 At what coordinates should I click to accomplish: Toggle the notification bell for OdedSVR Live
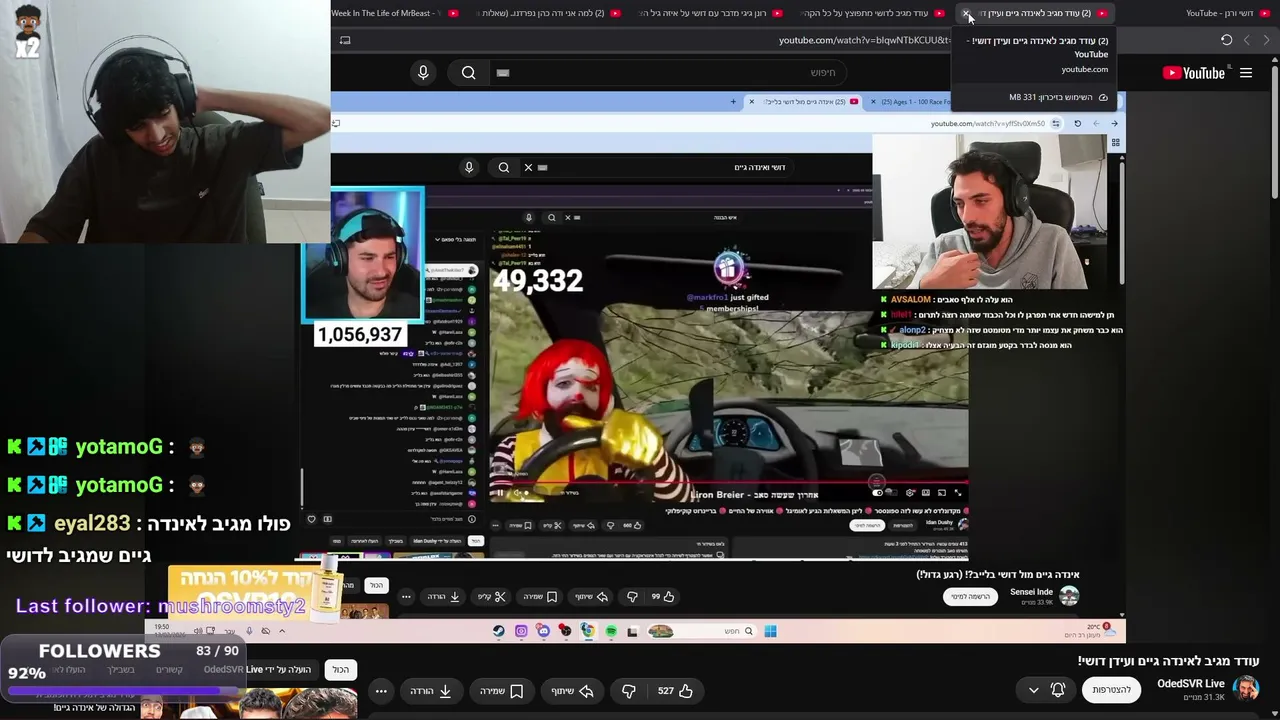(x=1058, y=690)
